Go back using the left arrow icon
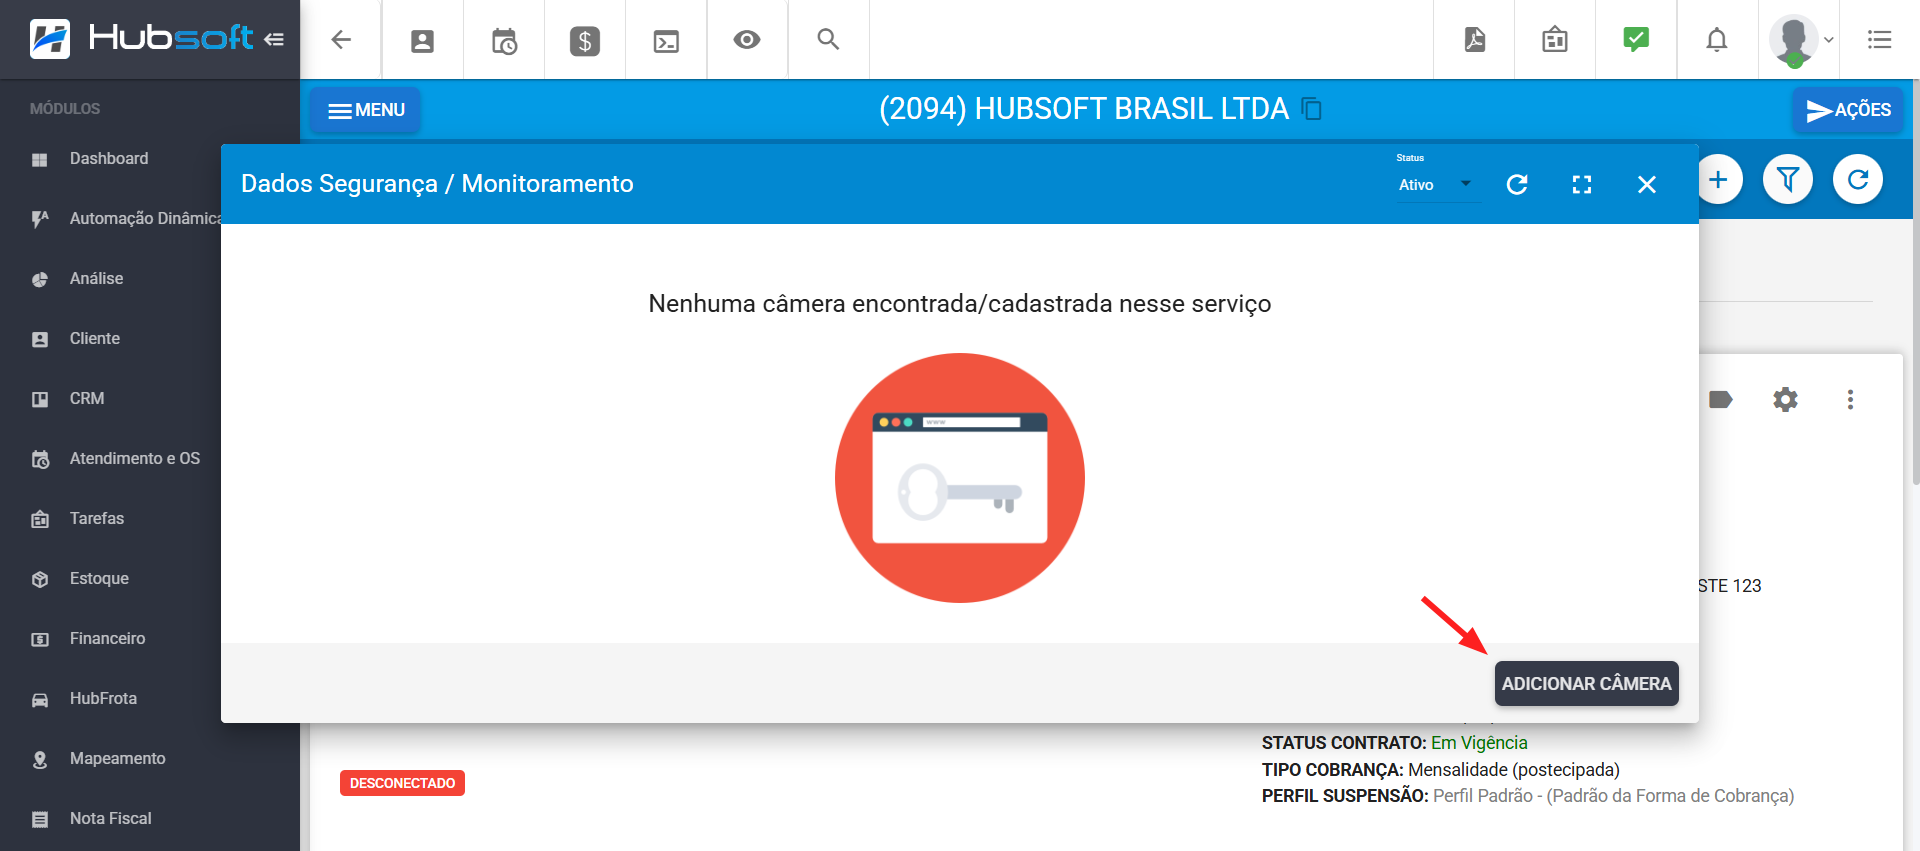The width and height of the screenshot is (1920, 851). 341,40
